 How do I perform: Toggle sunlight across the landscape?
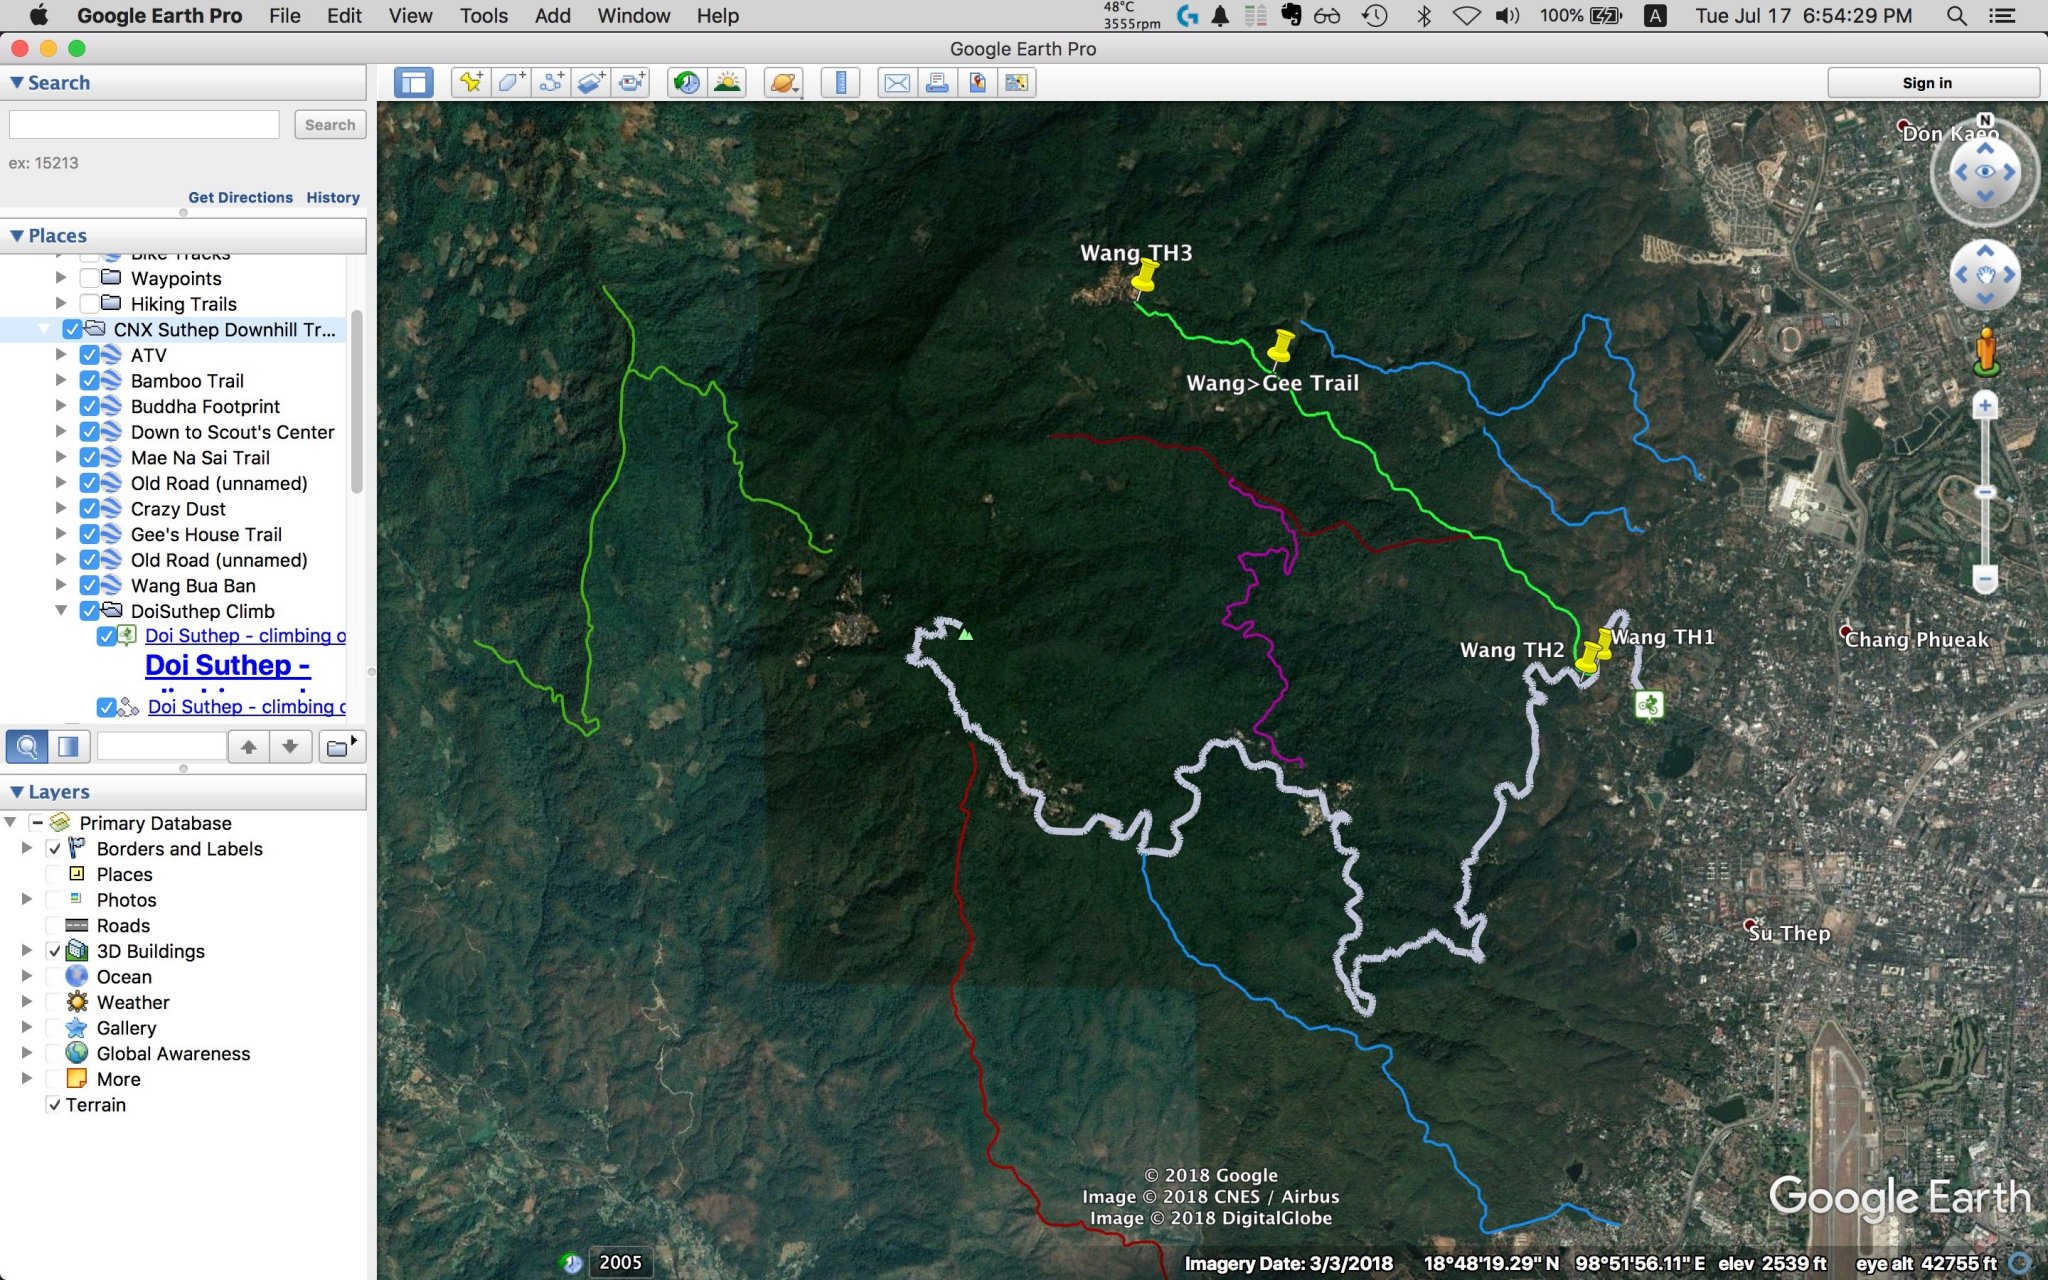pos(727,83)
